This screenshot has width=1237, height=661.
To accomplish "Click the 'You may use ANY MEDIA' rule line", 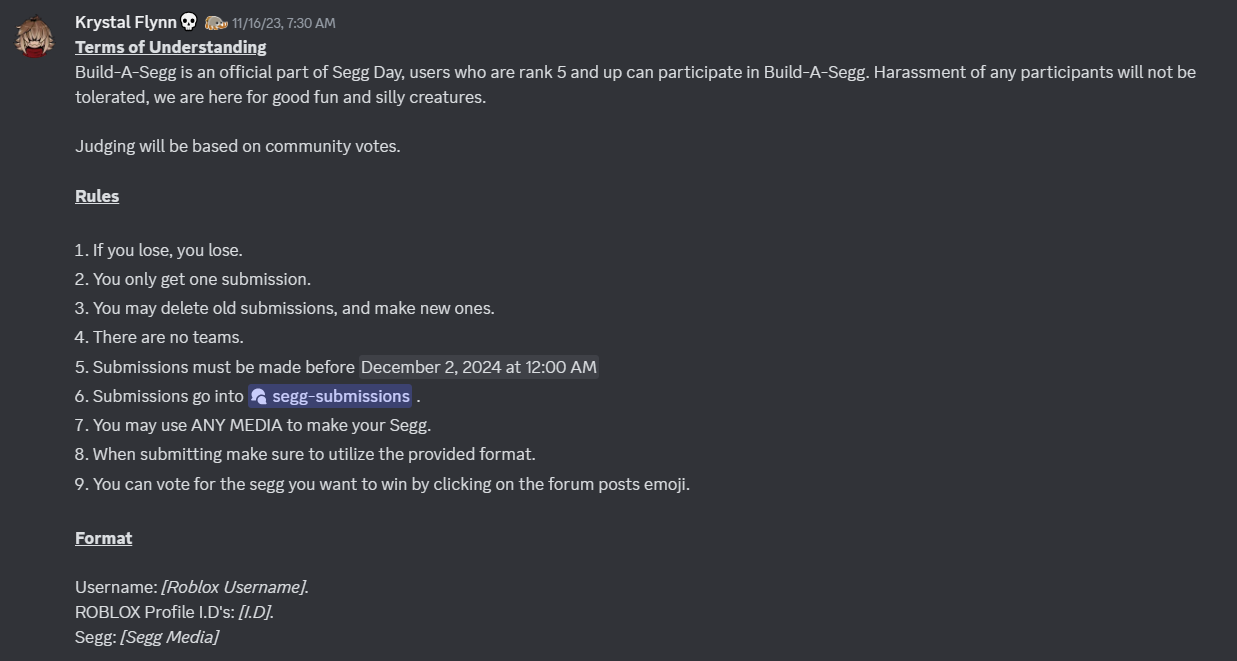I will (x=253, y=425).
